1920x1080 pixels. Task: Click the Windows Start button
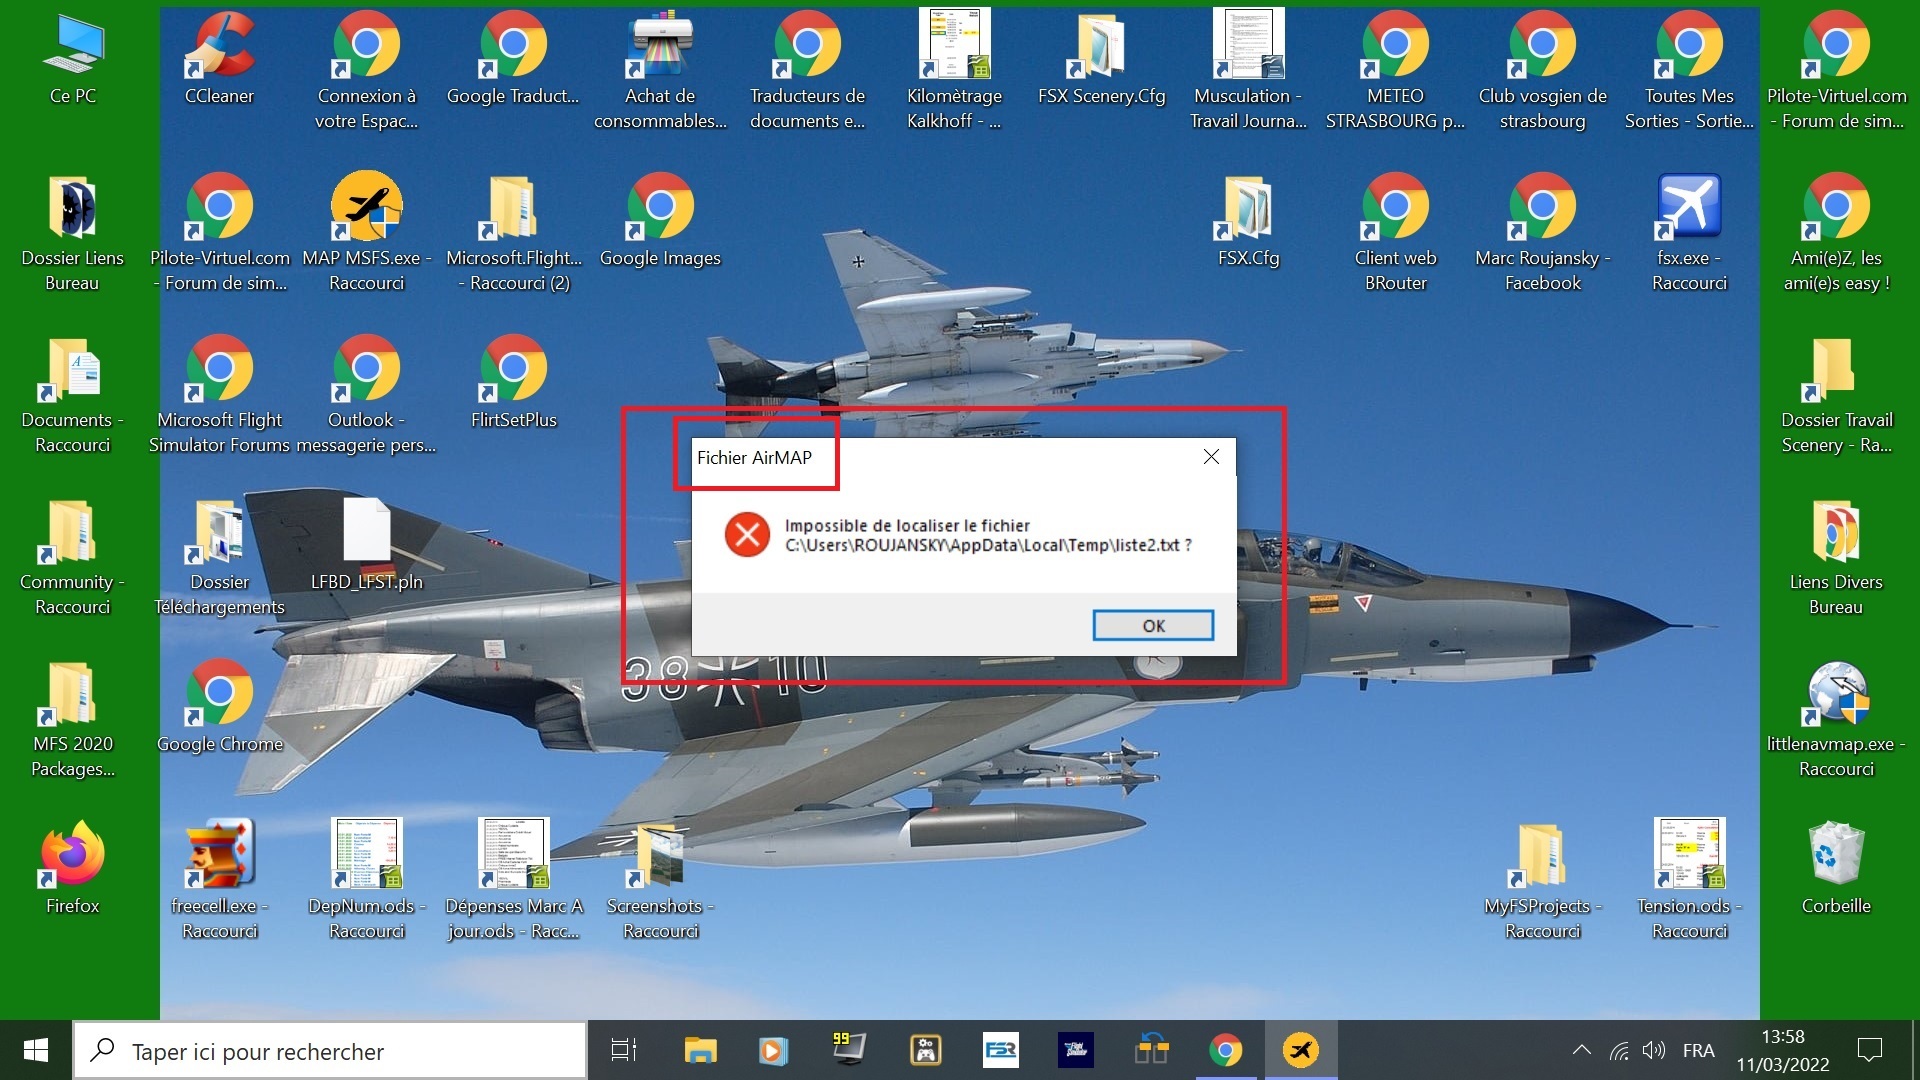point(36,1050)
